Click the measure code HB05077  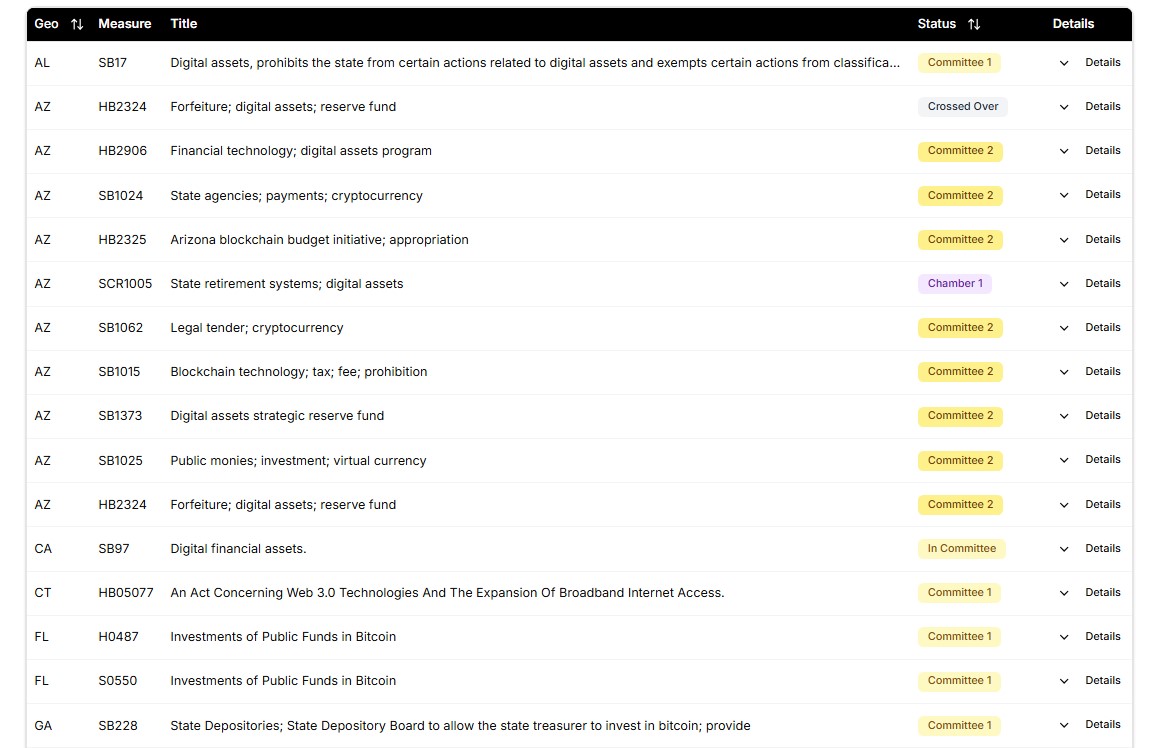125,593
